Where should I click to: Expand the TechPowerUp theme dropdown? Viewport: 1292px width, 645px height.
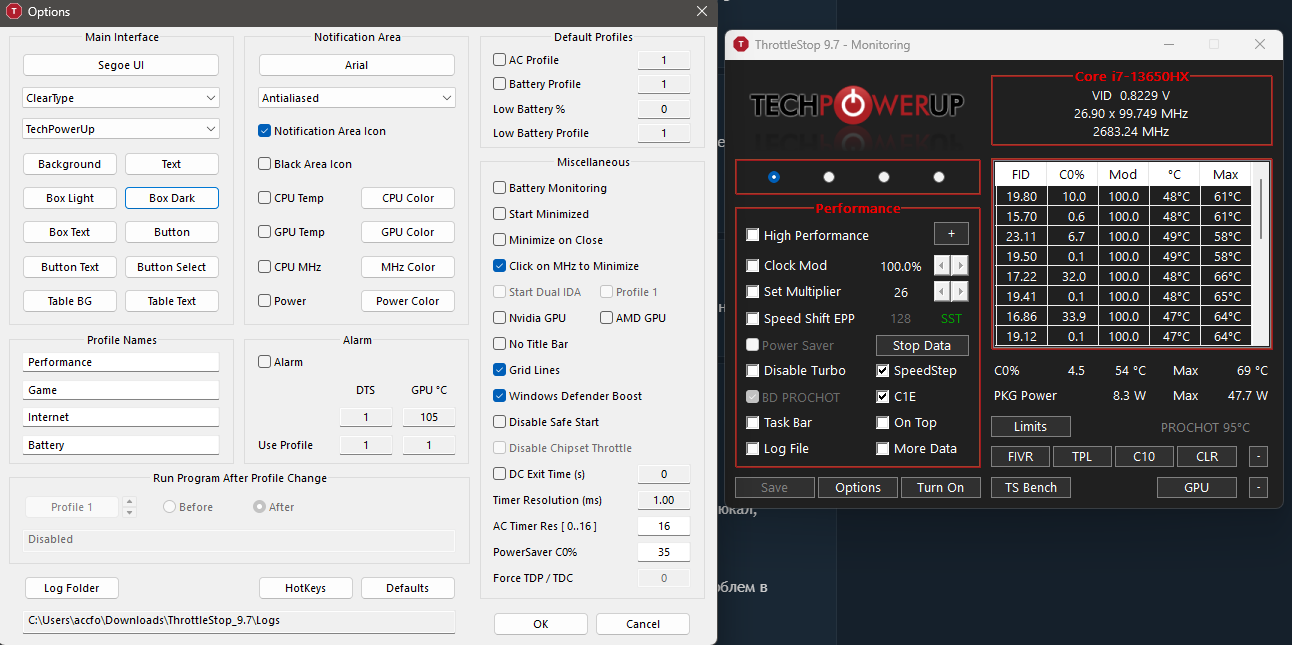point(121,129)
